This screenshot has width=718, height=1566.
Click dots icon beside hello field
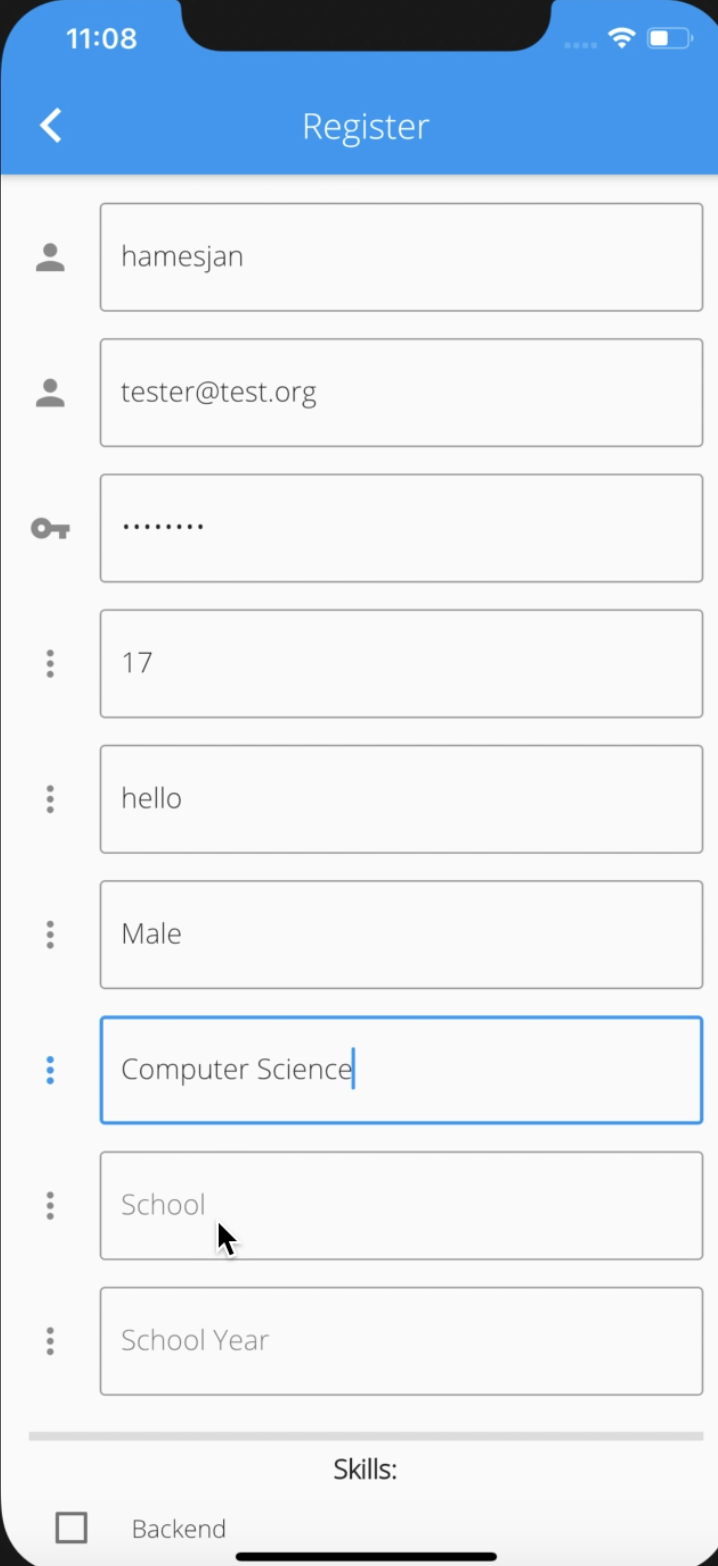point(50,799)
